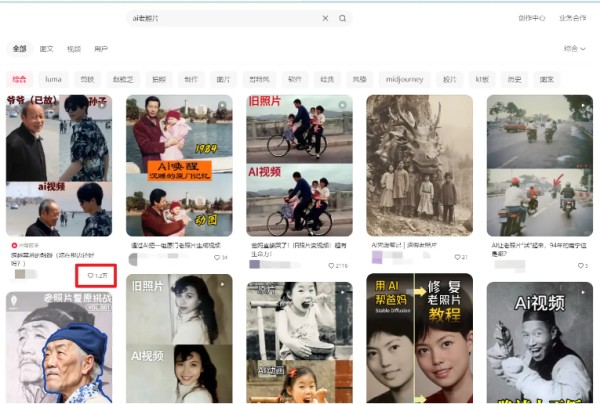600x404 pixels.
Task: Click the ai老照片 search input field
Action: point(226,18)
